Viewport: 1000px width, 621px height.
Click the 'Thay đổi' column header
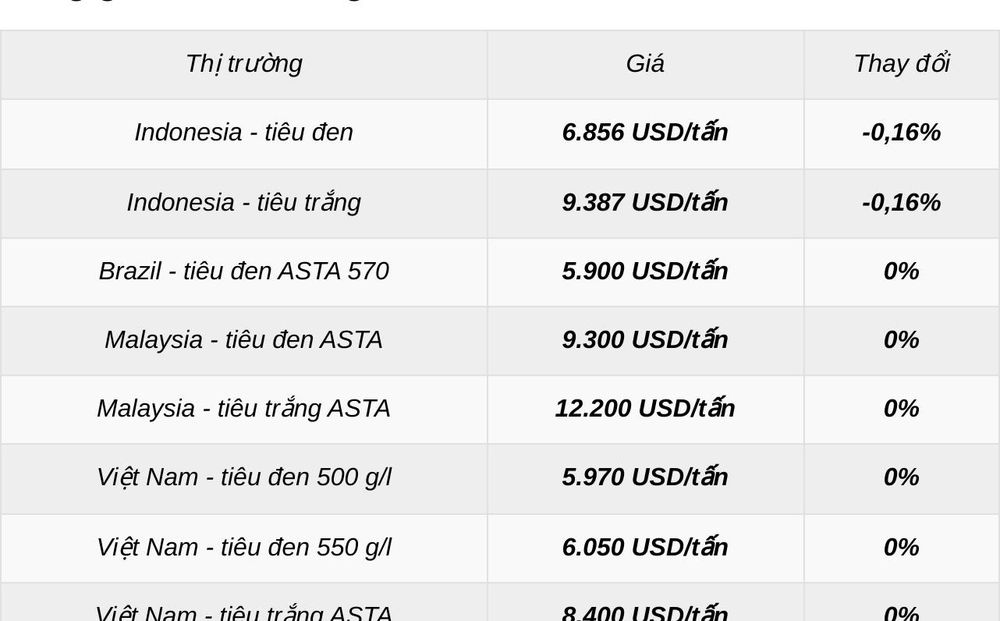[901, 64]
